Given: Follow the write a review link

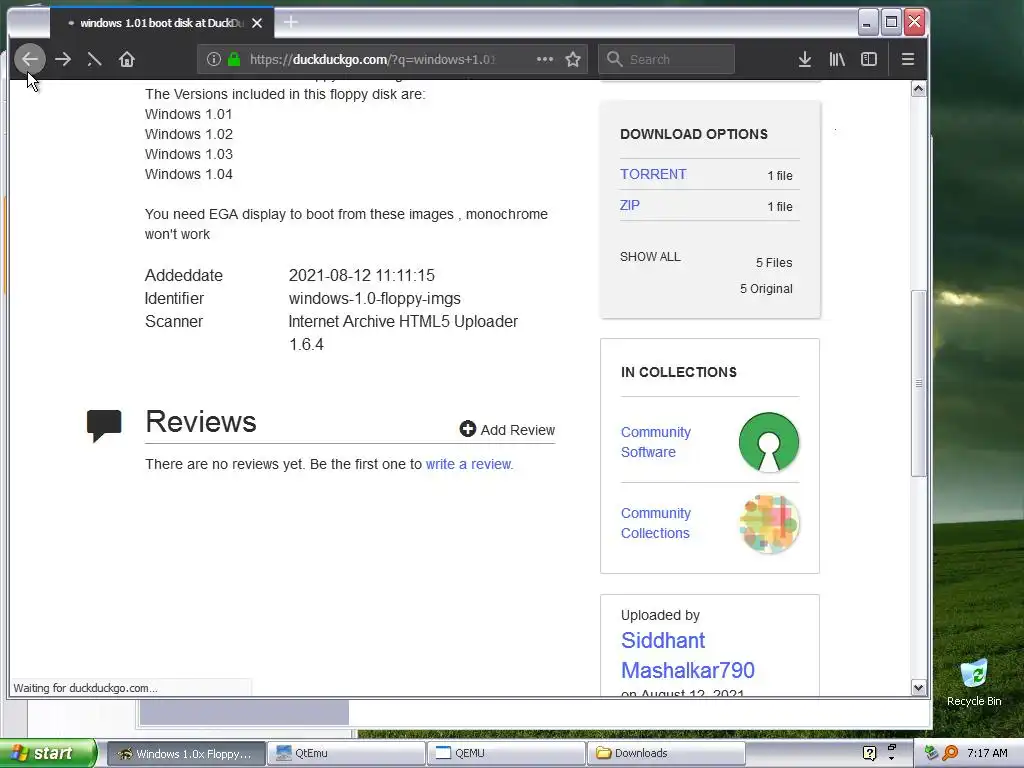Looking at the screenshot, I should coord(468,464).
